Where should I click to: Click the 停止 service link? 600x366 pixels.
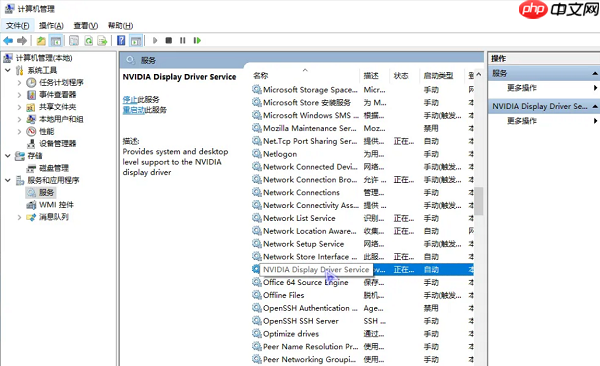pos(130,100)
